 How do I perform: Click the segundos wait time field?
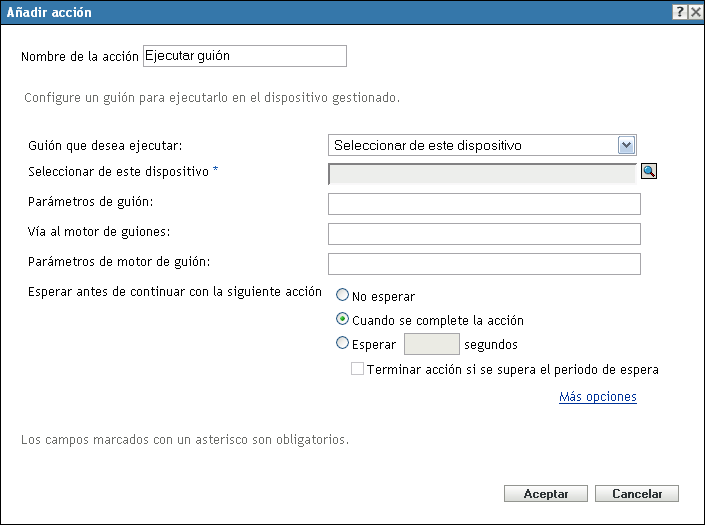pyautogui.click(x=431, y=345)
